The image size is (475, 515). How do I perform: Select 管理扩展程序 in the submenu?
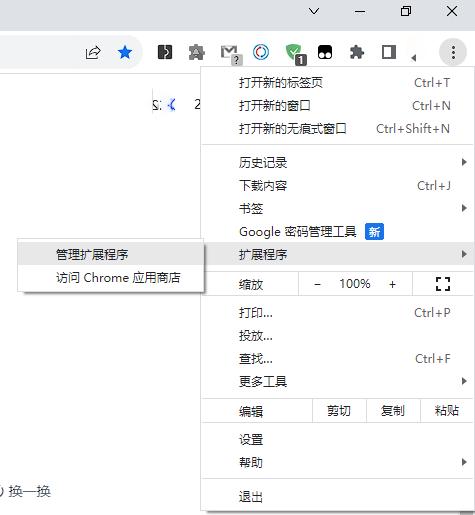111,254
